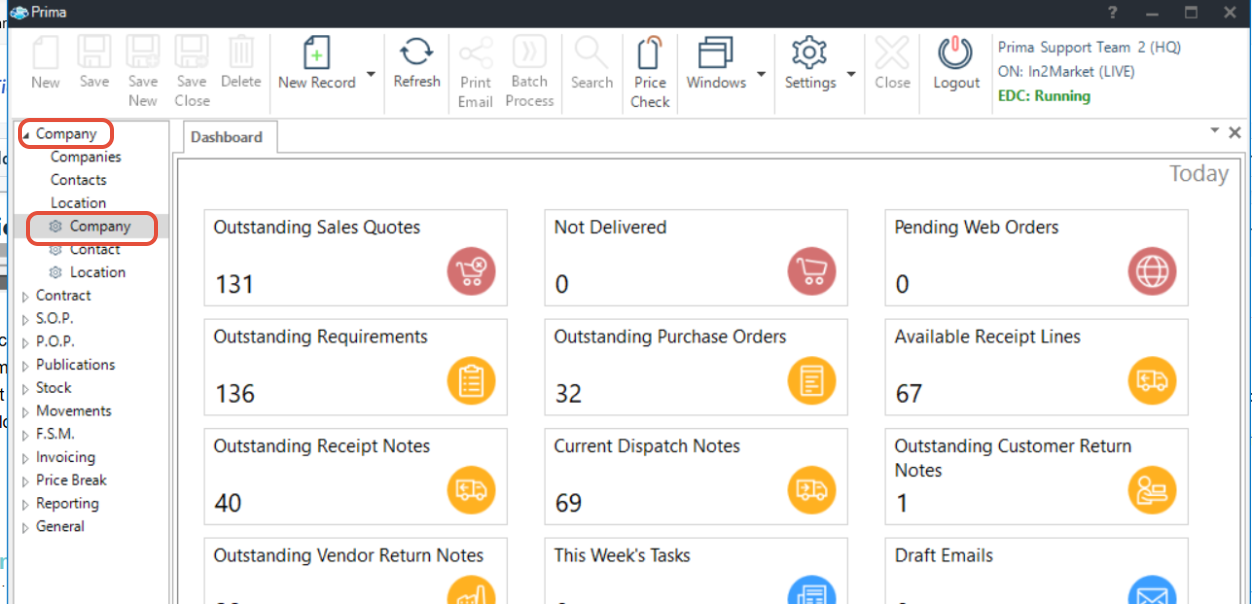
Task: Expand the F.S.M. tree node
Action: [x=26, y=435]
